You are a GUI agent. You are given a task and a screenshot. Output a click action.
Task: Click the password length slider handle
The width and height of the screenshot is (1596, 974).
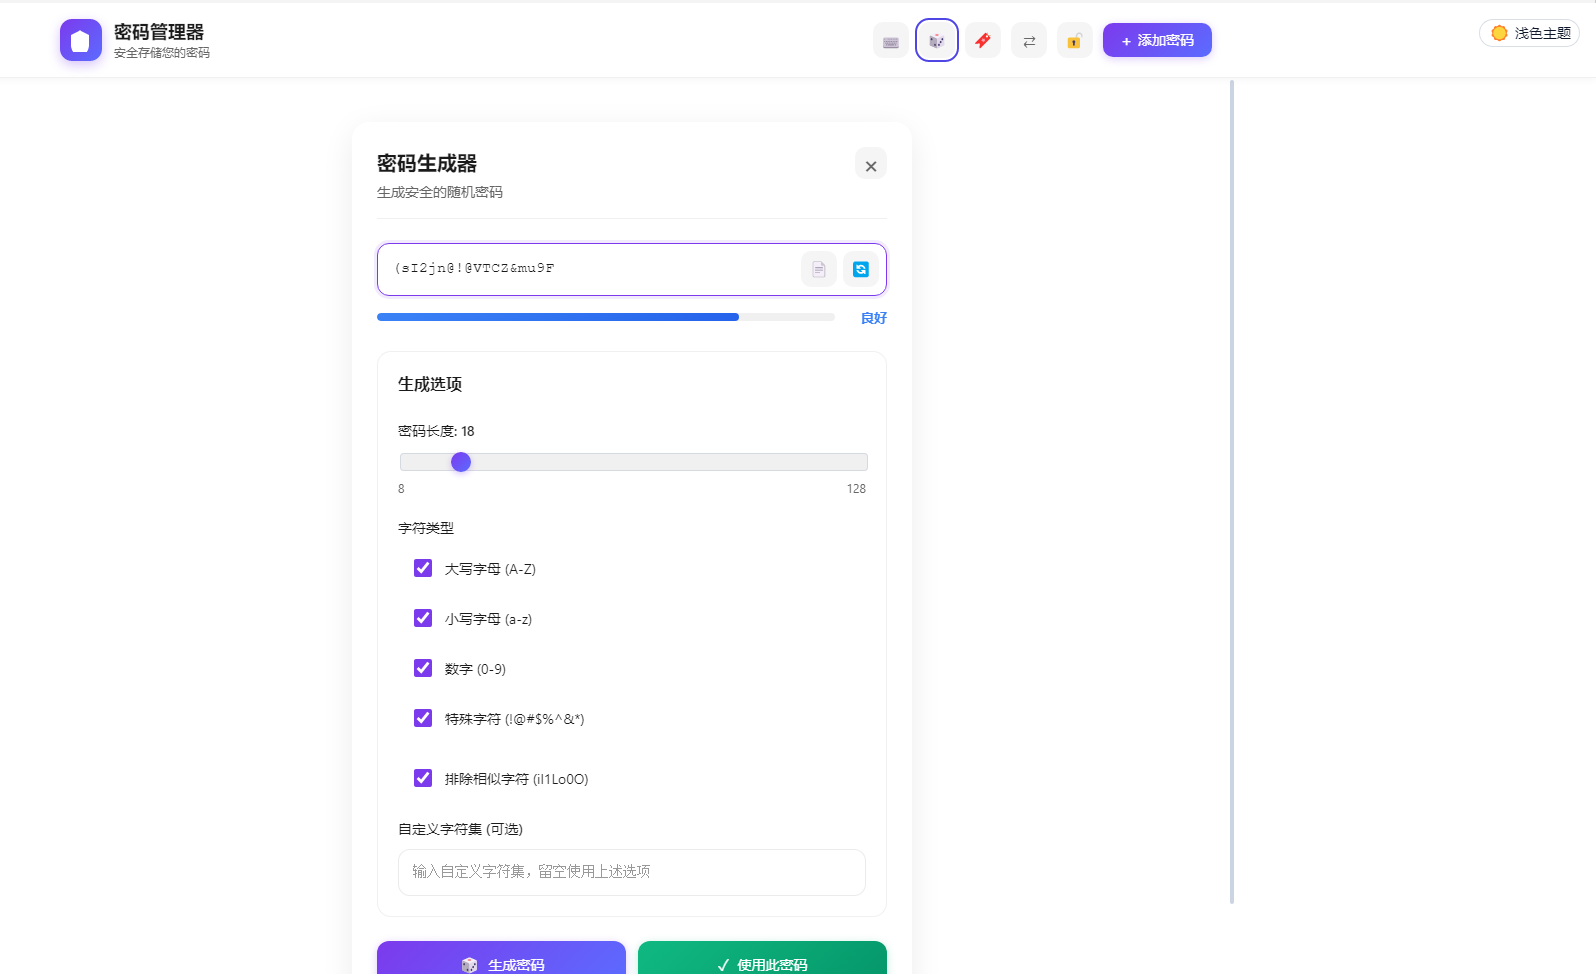pyautogui.click(x=461, y=462)
